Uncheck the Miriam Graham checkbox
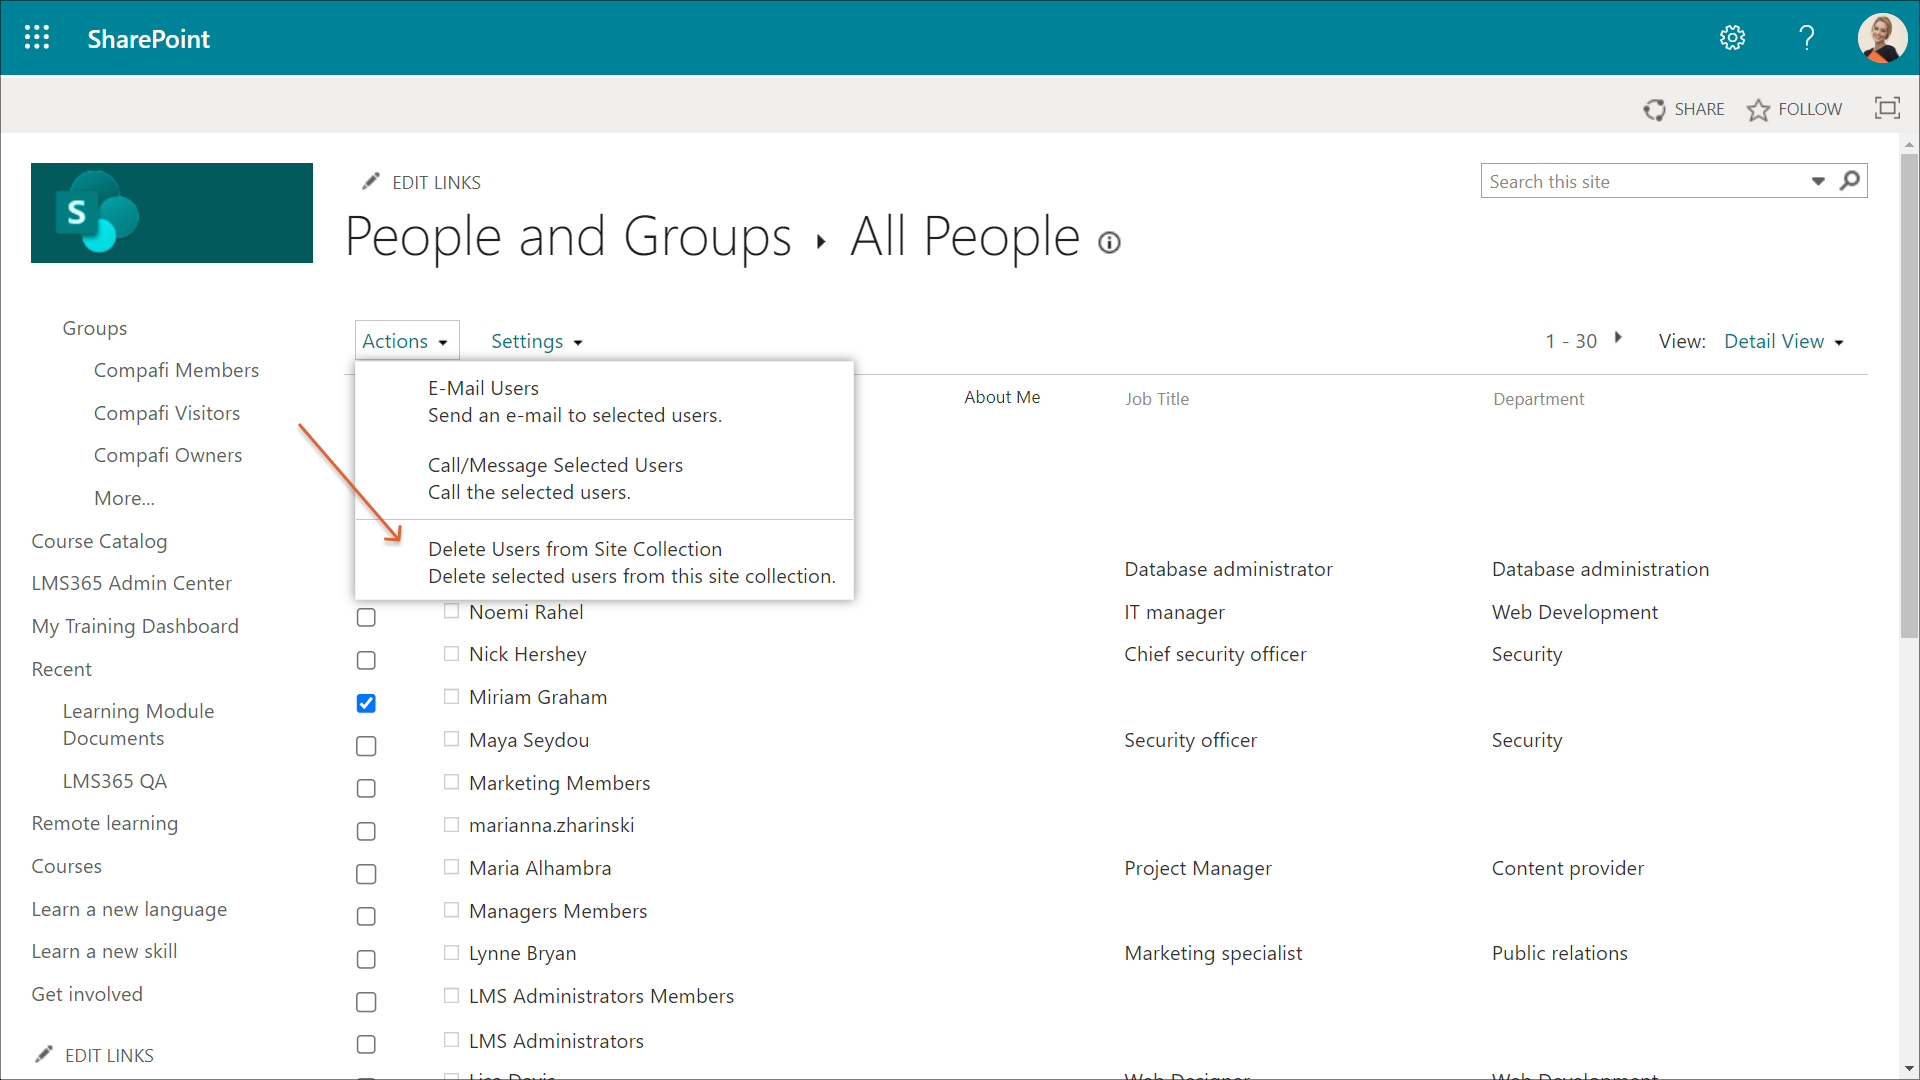The width and height of the screenshot is (1920, 1080). [x=366, y=703]
